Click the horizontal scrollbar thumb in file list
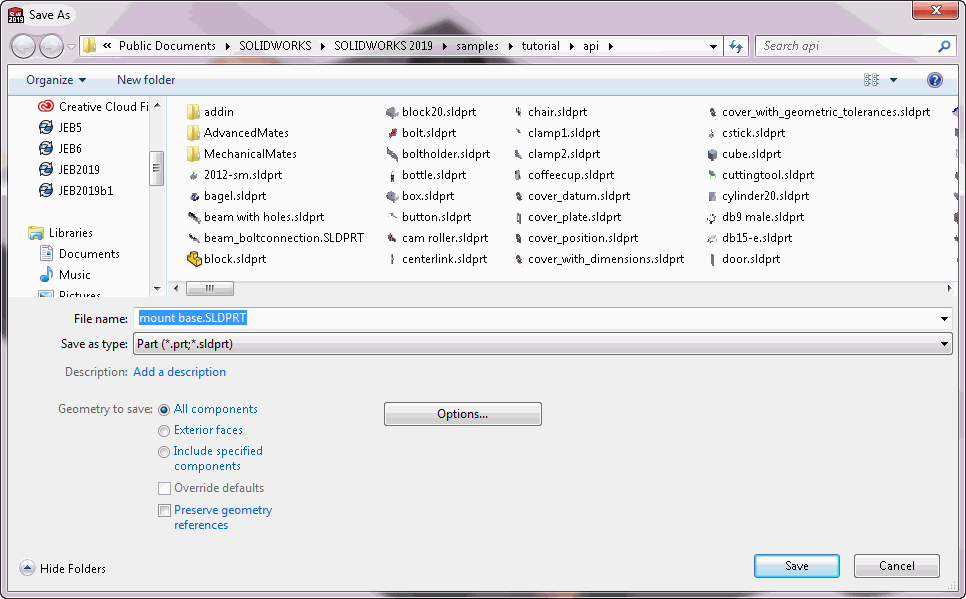 (x=209, y=288)
